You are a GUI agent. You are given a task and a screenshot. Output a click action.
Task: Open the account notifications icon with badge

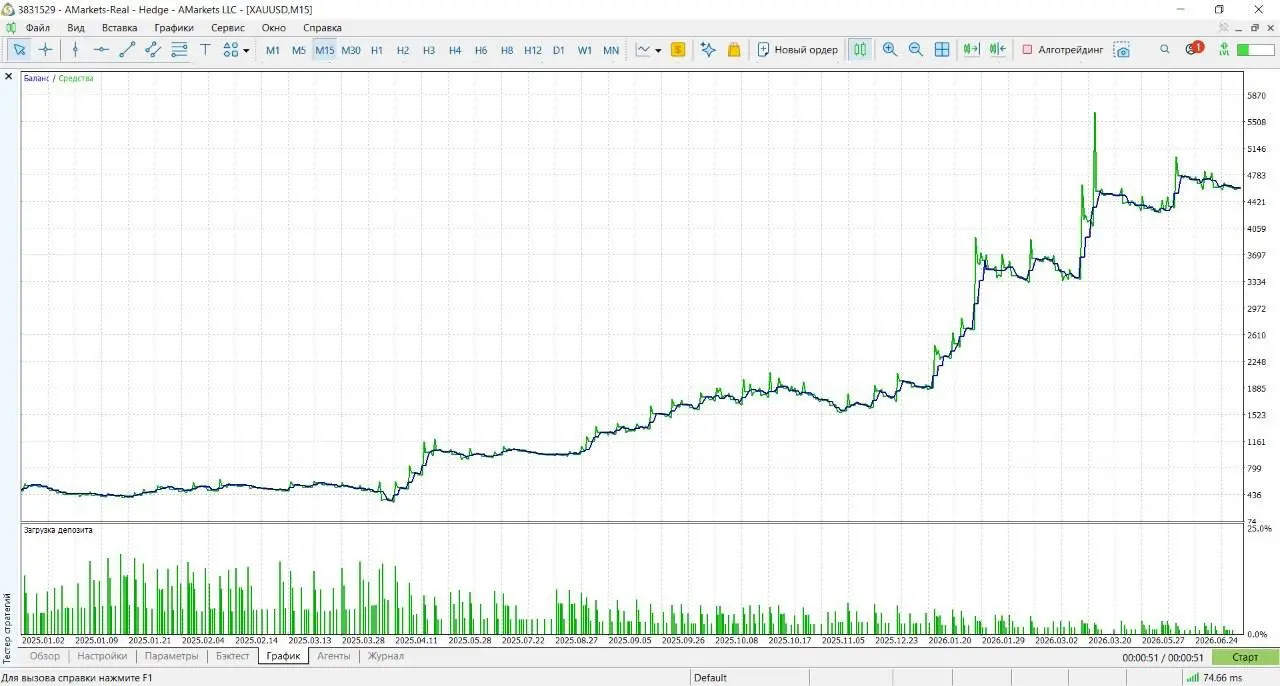pyautogui.click(x=1193, y=49)
